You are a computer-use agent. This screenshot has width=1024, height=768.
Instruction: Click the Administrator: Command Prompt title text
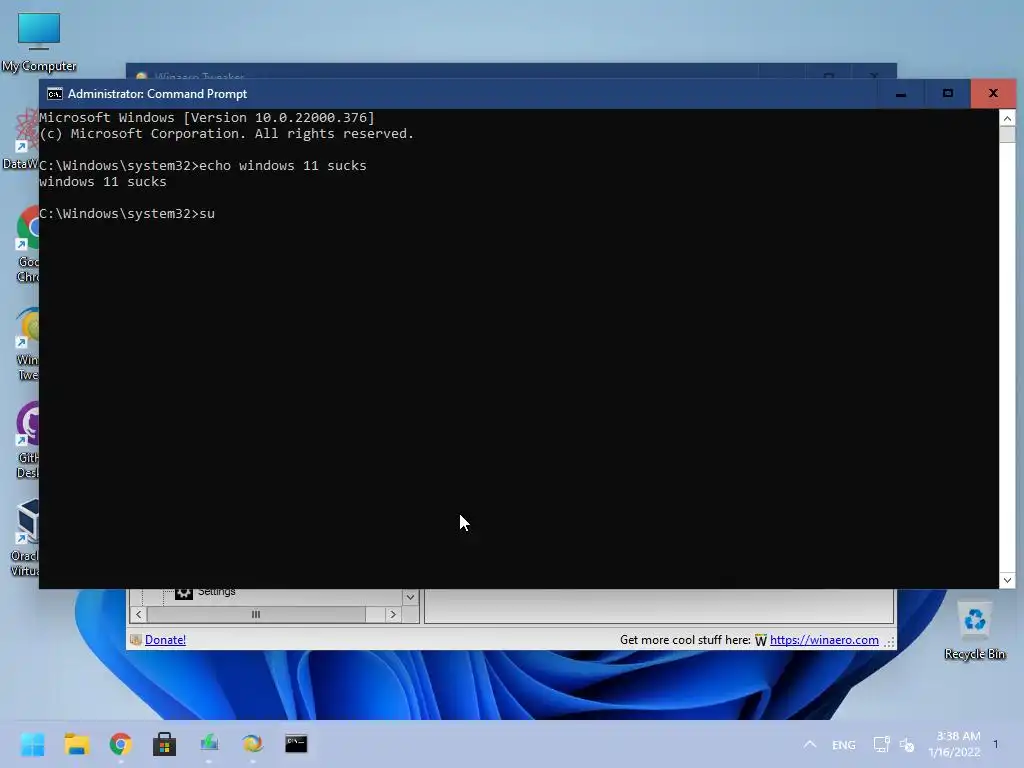tap(157, 94)
